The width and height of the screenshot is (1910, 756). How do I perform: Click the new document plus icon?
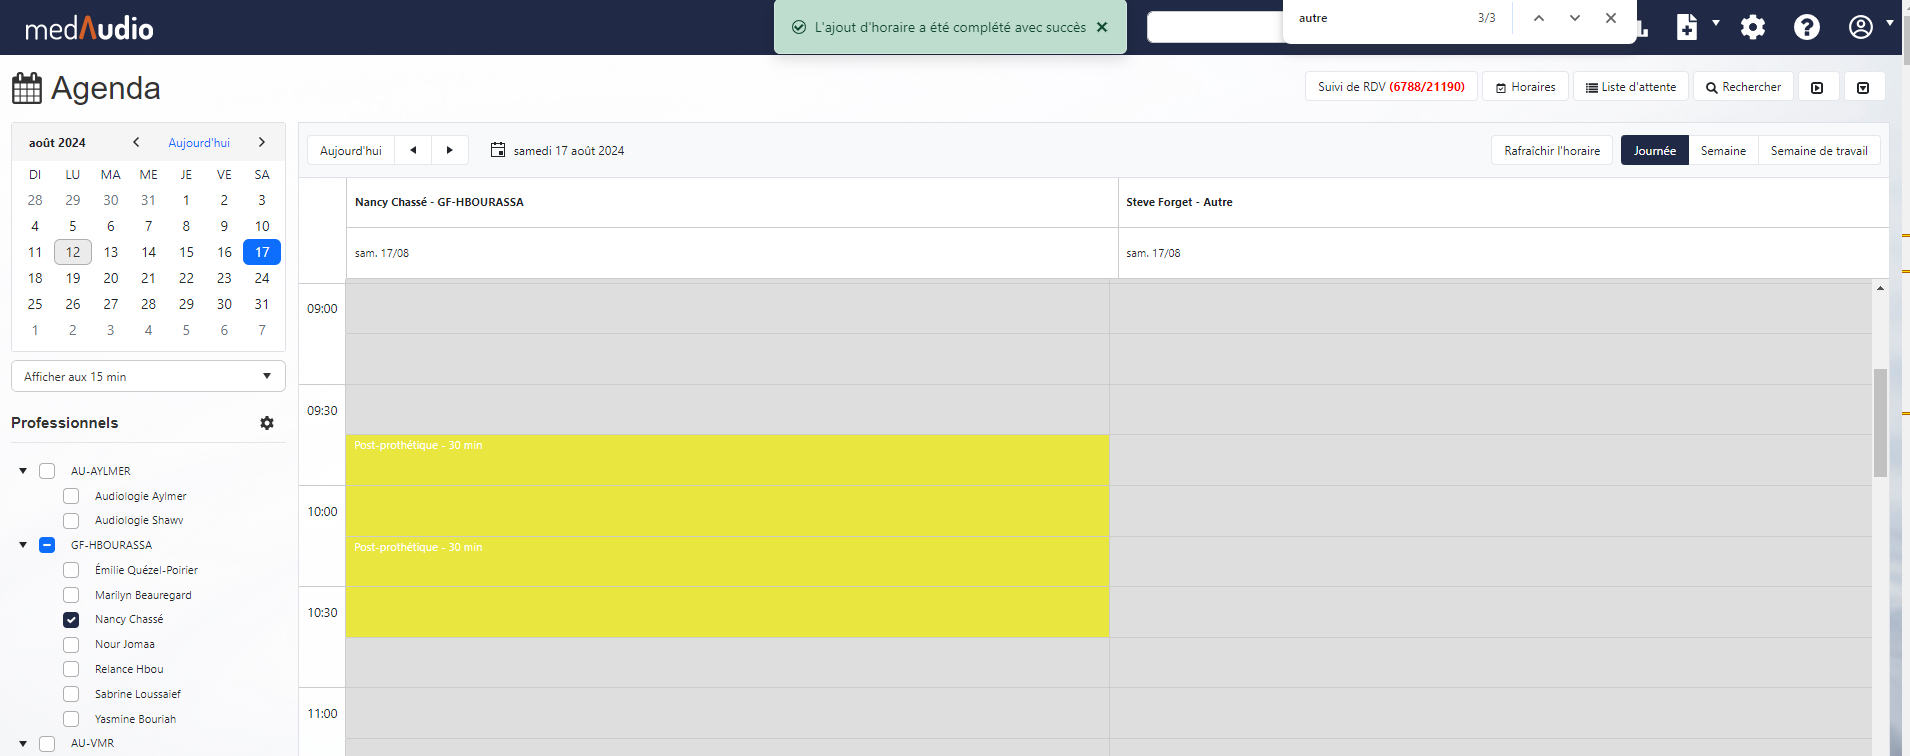1687,27
